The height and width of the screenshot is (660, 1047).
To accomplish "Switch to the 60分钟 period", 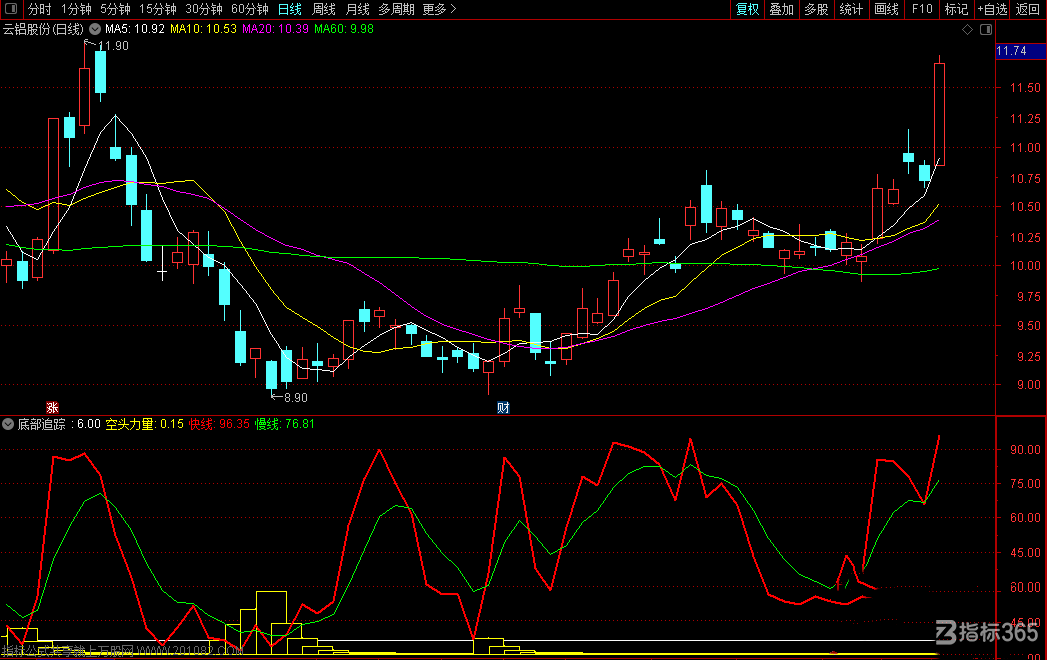I will 250,9.
